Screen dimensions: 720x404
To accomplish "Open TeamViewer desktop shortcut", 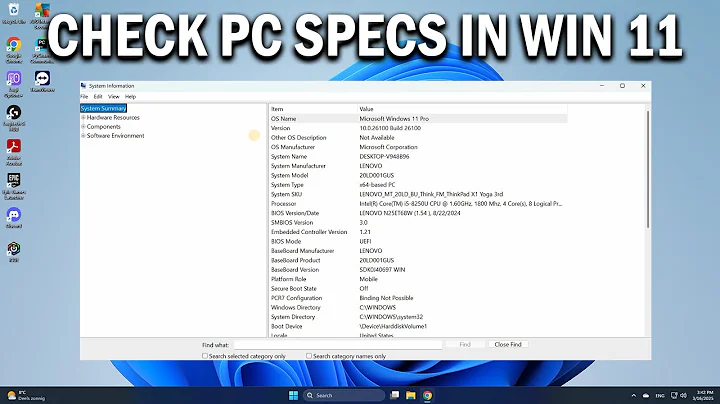I will coord(42,81).
